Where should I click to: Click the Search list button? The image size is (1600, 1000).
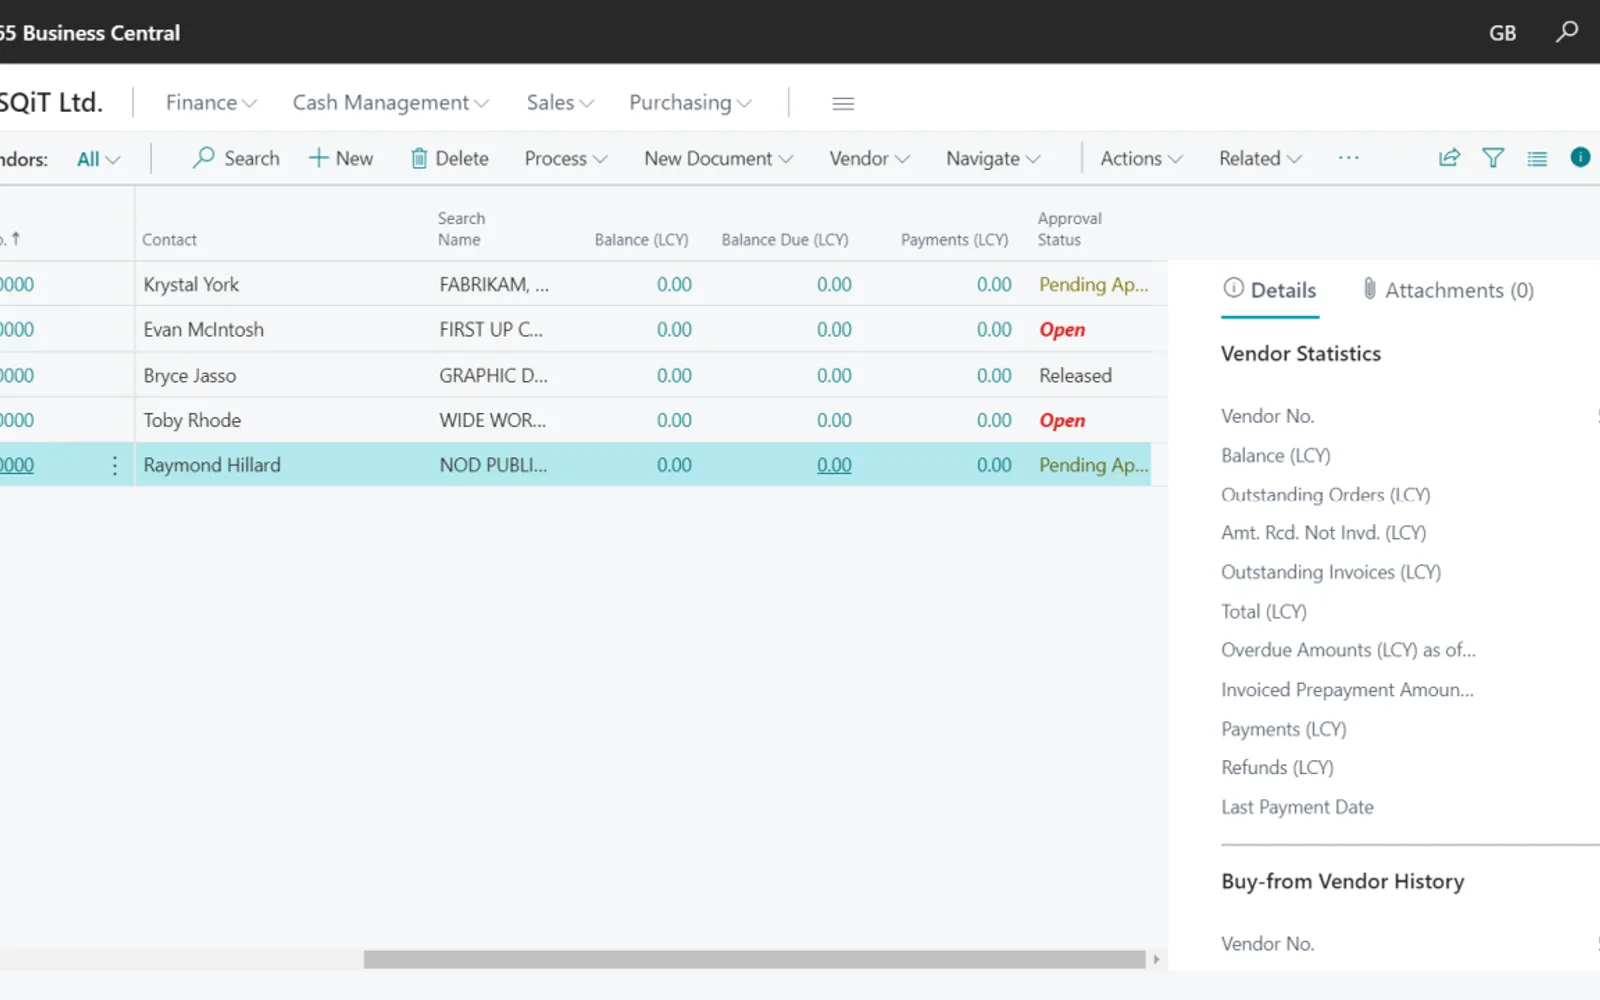tap(236, 158)
